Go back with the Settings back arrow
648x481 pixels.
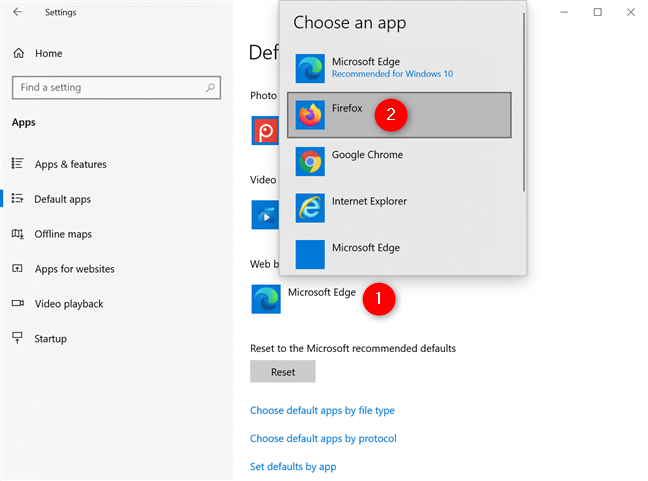click(x=17, y=12)
